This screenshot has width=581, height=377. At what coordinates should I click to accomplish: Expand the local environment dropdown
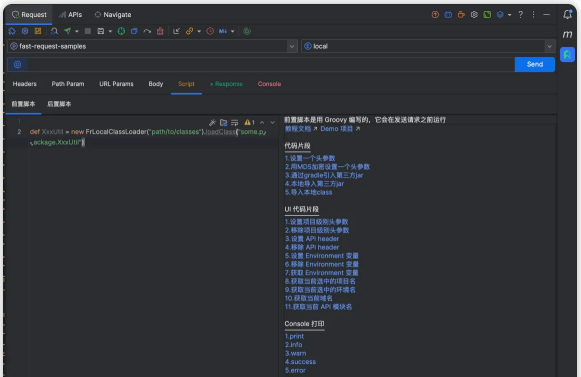(x=549, y=46)
